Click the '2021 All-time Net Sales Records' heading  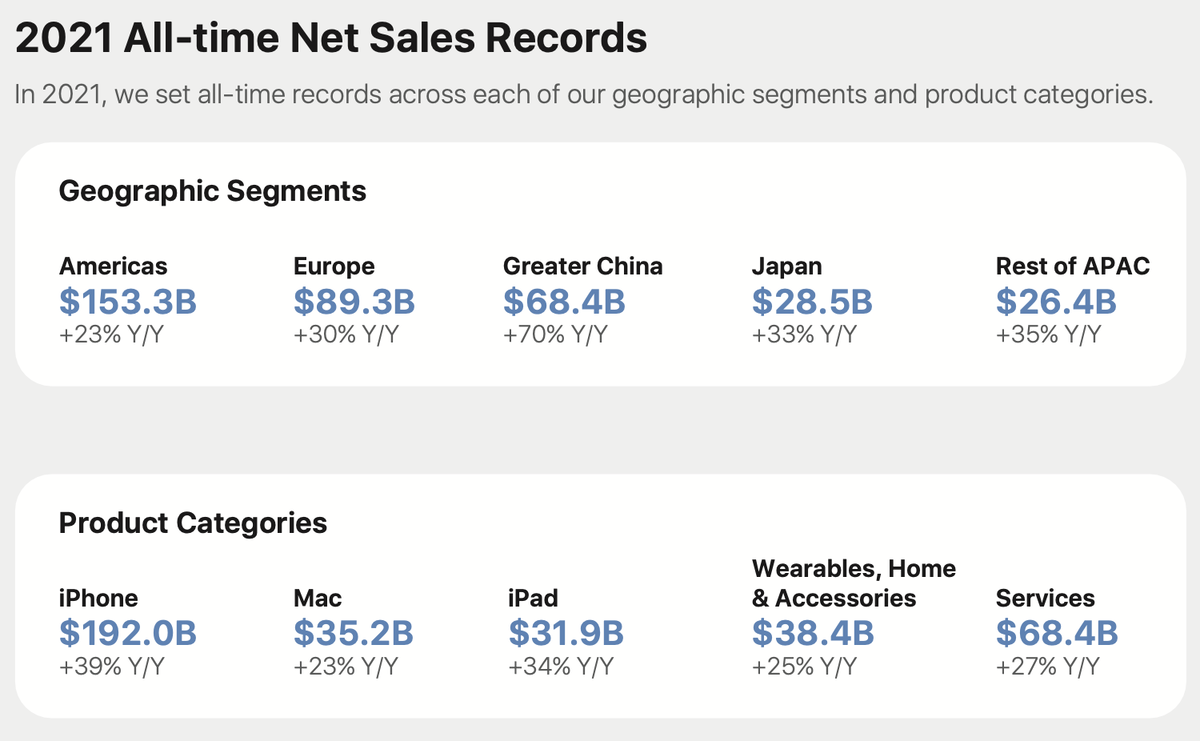[332, 39]
